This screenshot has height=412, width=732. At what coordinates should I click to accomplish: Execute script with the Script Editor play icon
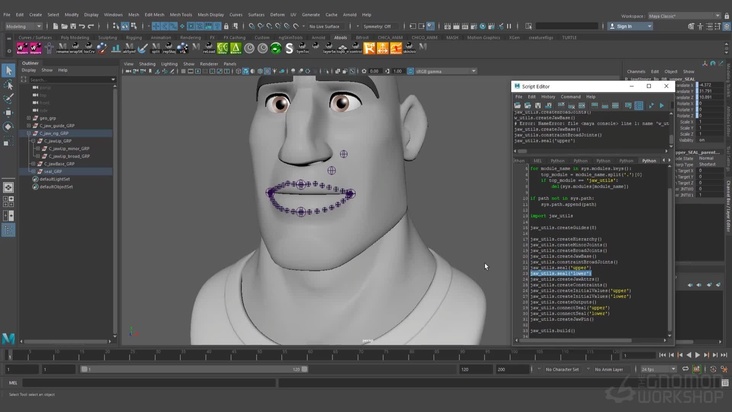661,105
